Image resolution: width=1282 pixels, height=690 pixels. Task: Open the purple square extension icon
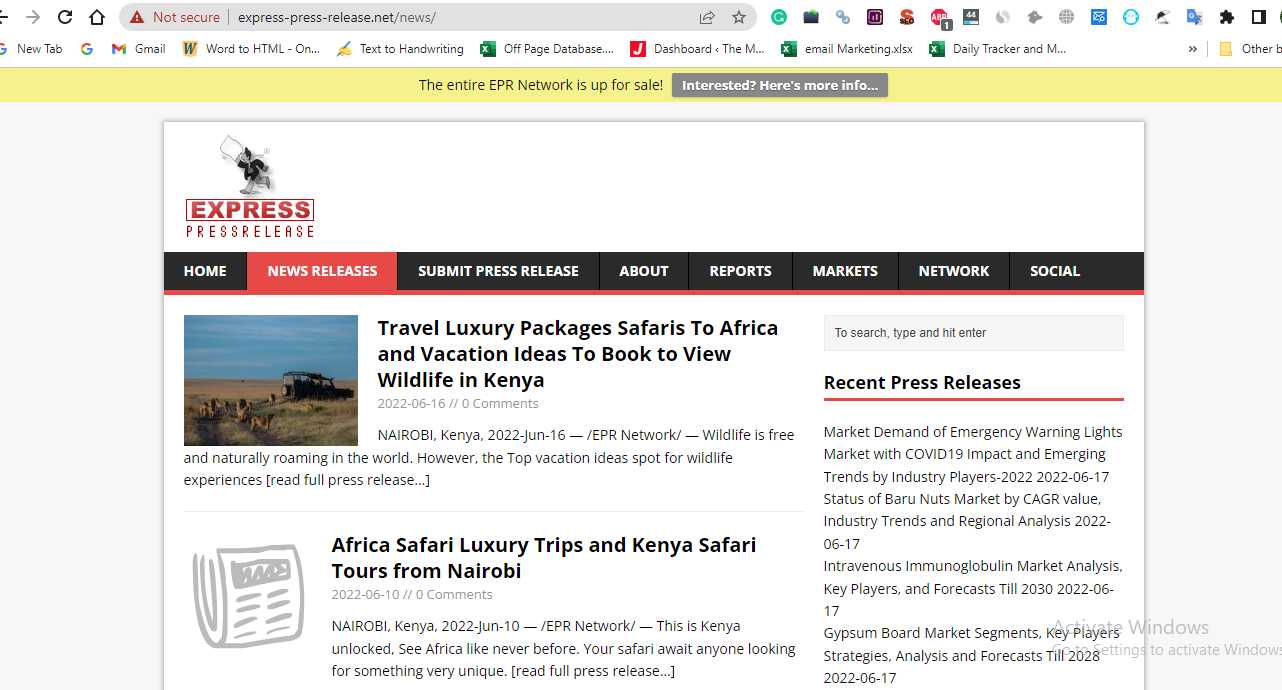(875, 17)
